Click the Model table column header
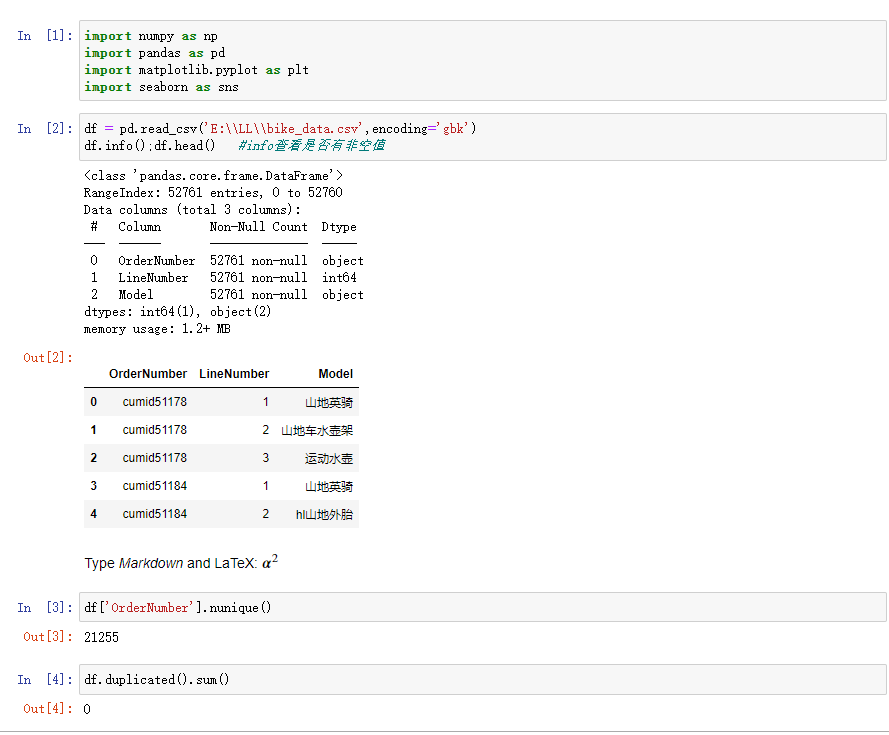The image size is (889, 735). pos(336,374)
